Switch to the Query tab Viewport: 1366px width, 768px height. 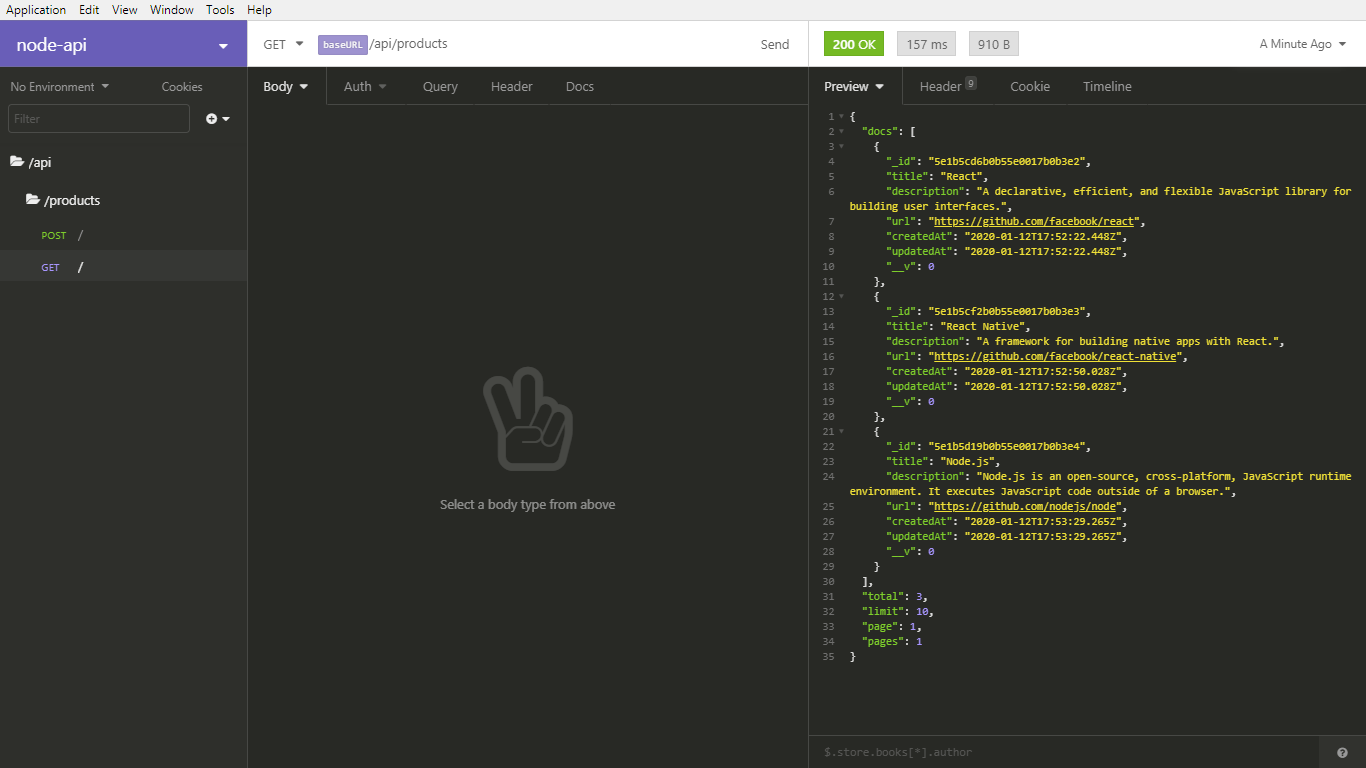pyautogui.click(x=440, y=86)
